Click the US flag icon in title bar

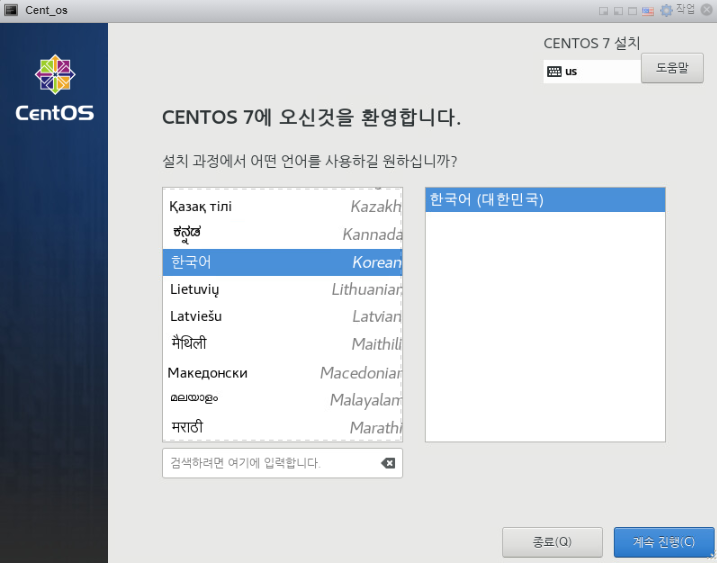point(647,11)
